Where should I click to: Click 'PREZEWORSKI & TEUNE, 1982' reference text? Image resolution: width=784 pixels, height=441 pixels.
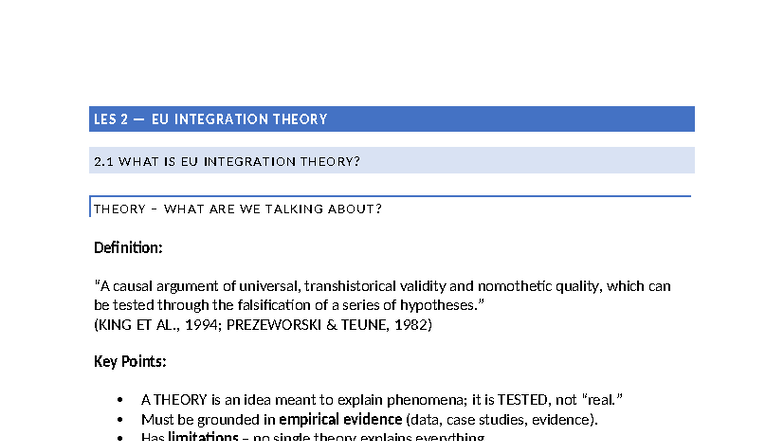coord(327,325)
